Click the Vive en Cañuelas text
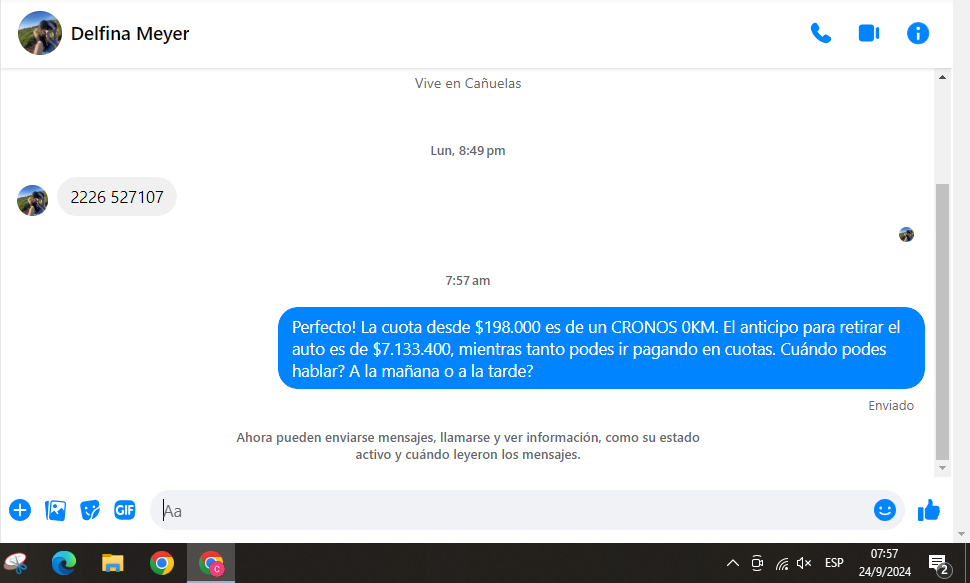 pos(468,84)
